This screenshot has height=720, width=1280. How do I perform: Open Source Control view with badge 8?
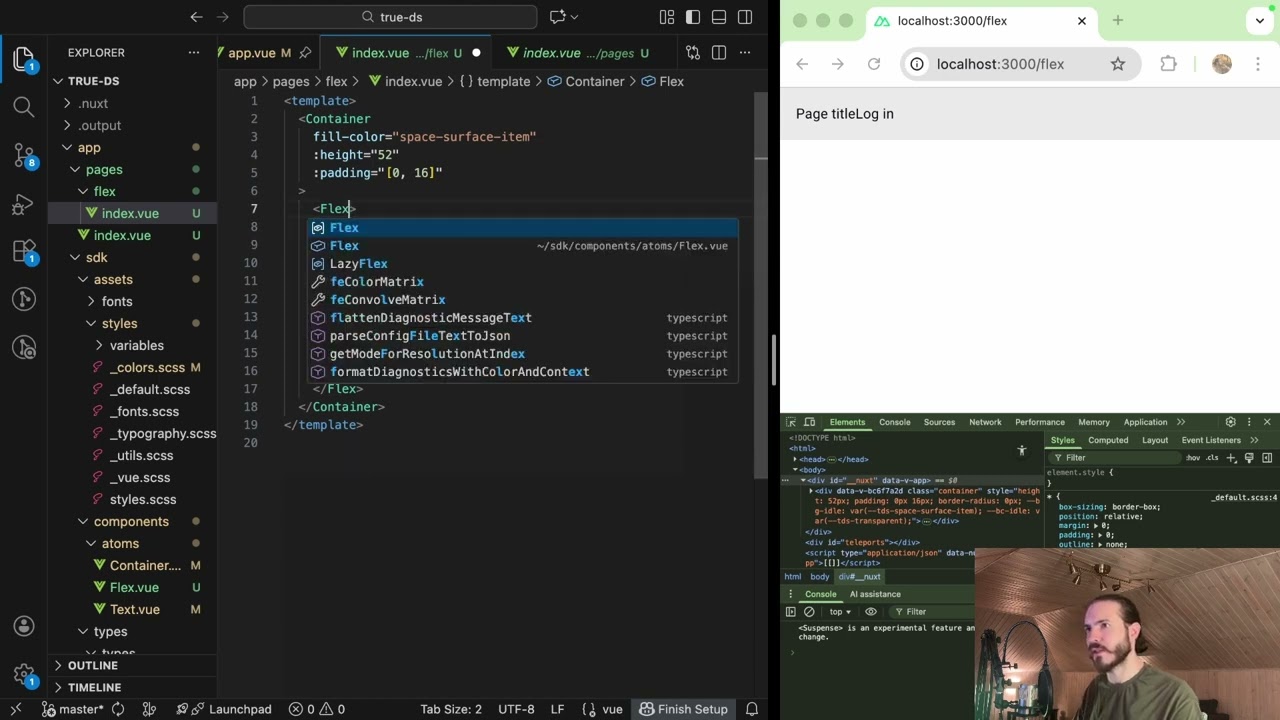coord(24,155)
